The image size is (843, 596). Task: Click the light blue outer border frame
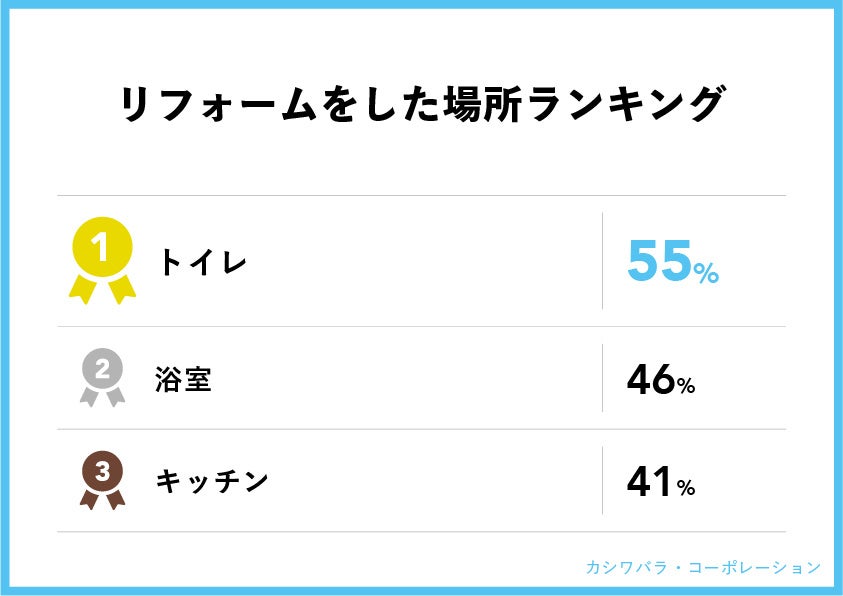point(421,4)
